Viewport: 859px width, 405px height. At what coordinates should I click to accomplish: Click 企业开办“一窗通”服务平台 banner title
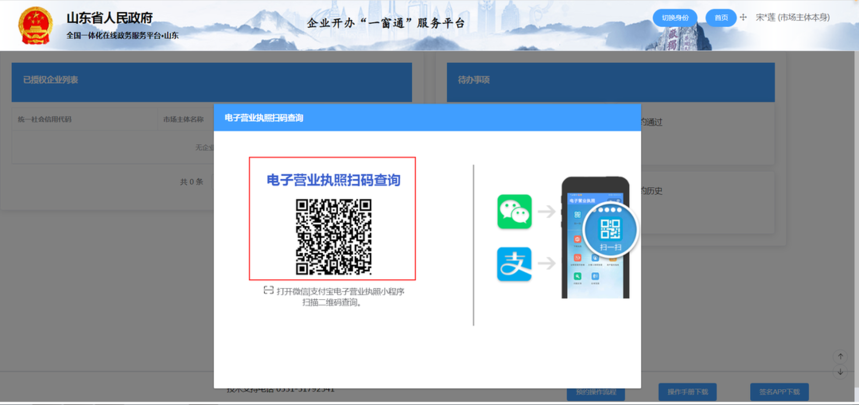386,23
